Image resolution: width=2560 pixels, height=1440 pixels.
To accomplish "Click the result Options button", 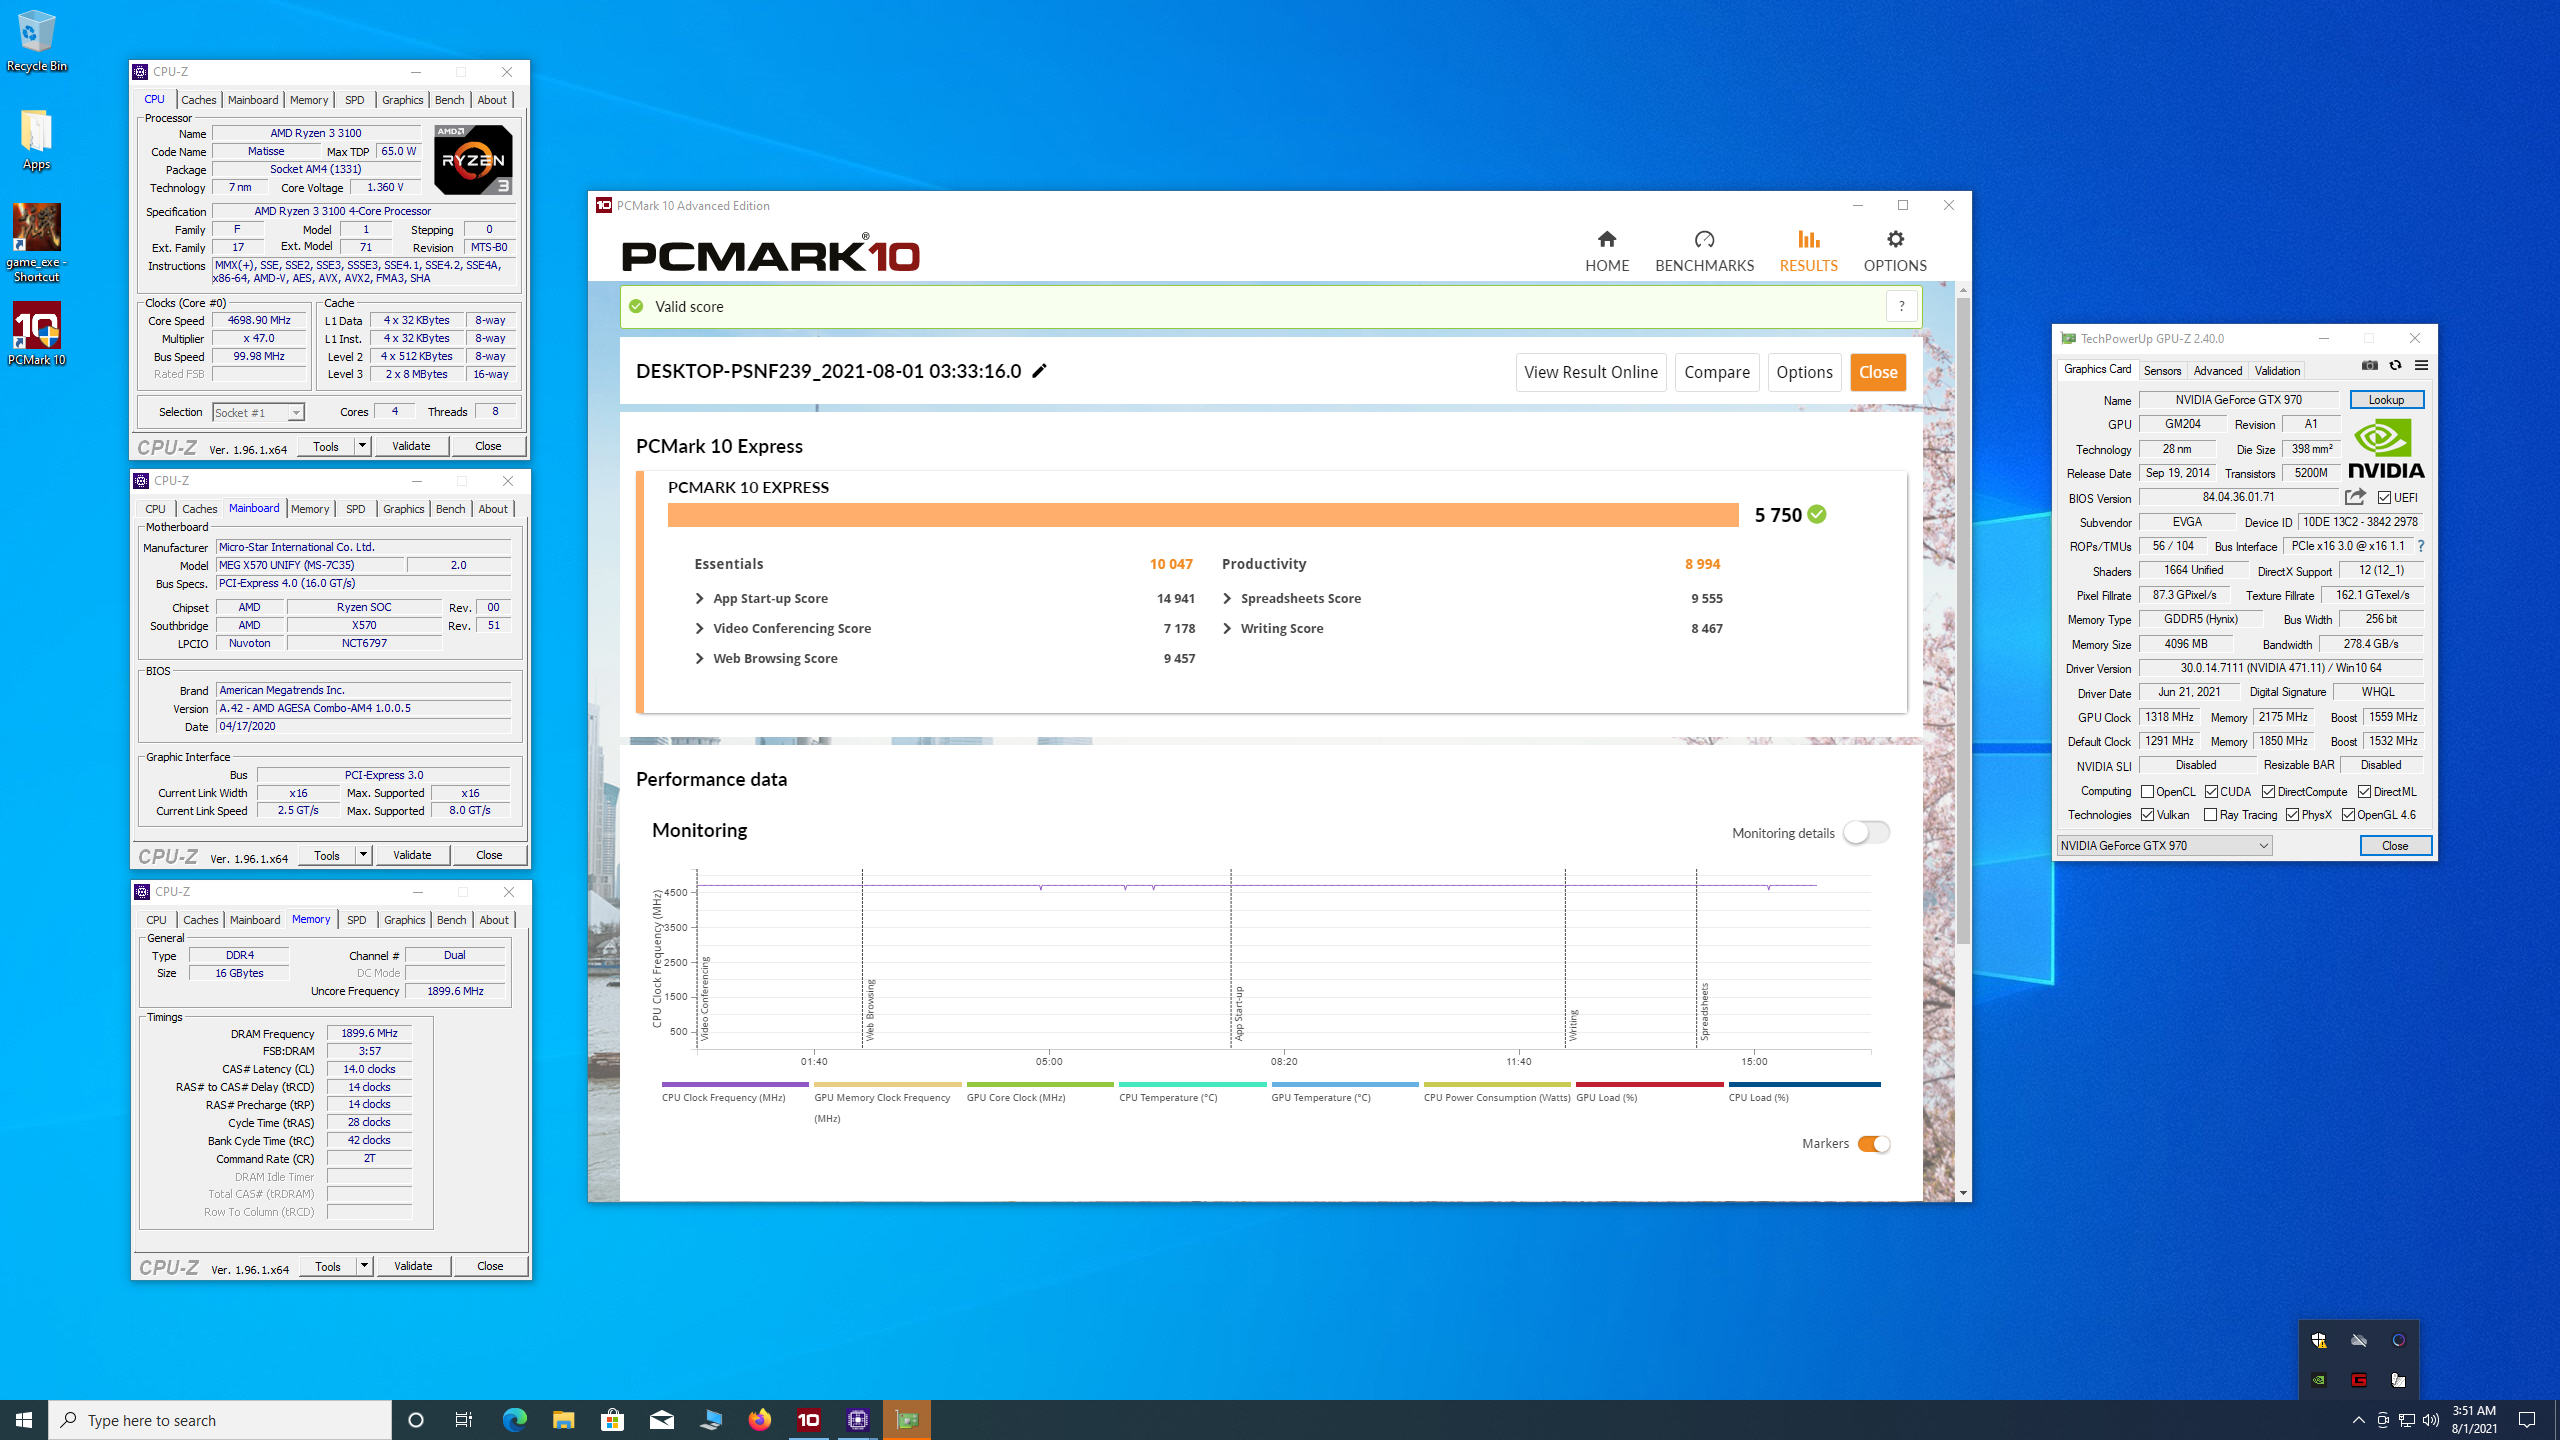I will [1804, 372].
